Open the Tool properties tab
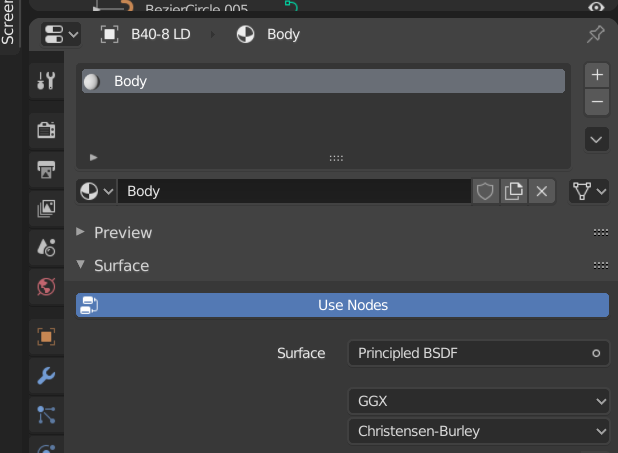The width and height of the screenshot is (618, 453). pos(45,82)
